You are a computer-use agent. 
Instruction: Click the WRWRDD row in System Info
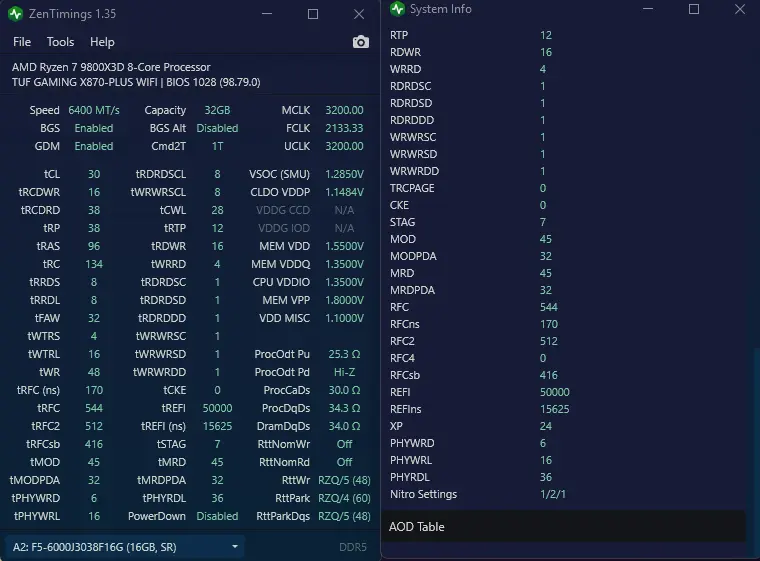point(563,171)
